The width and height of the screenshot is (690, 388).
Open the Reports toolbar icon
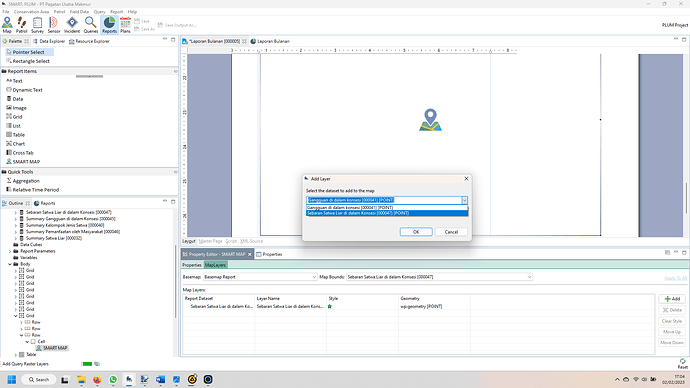coord(109,25)
